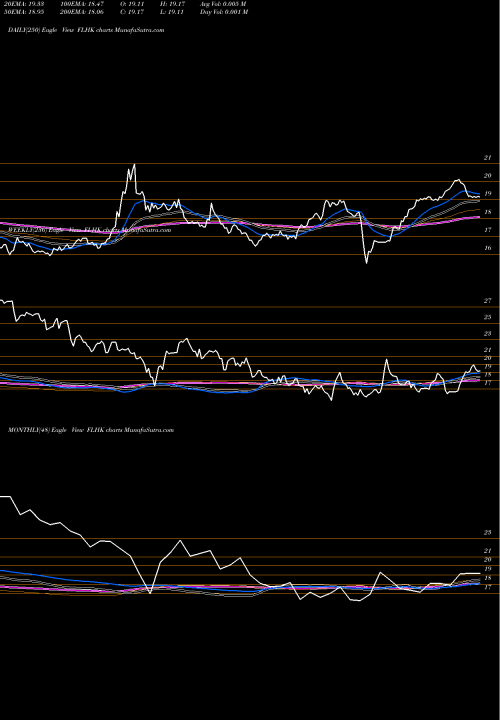Click the 18 price label on daily chart
The width and height of the screenshot is (500, 720).
(x=488, y=212)
